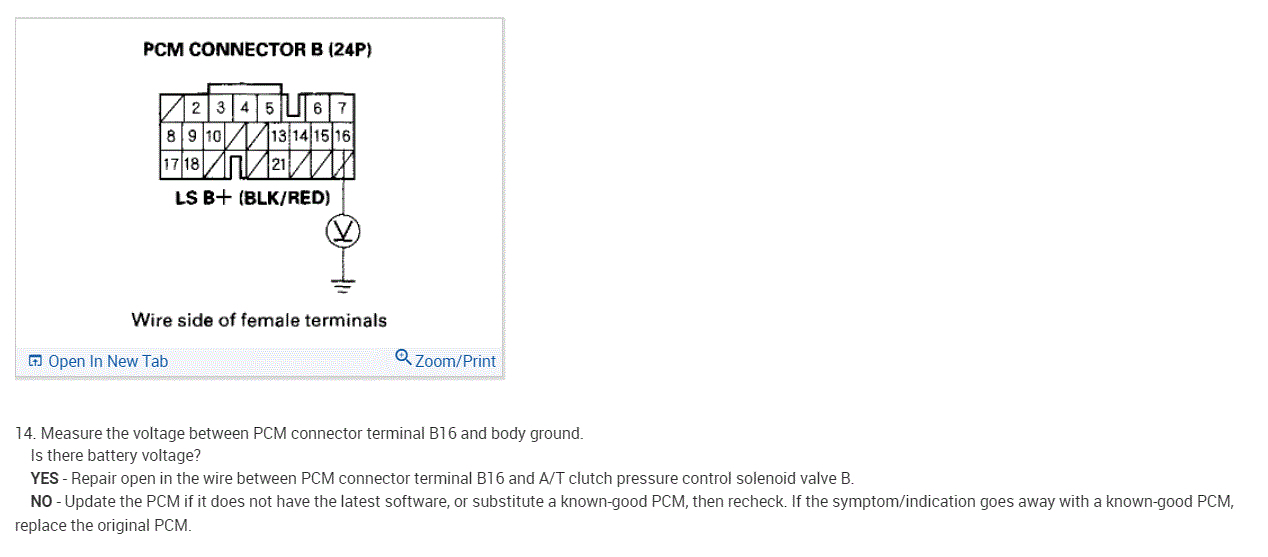This screenshot has width=1268, height=557.
Task: Click the PCM CONNECTOR B (24P) title
Action: tap(257, 49)
